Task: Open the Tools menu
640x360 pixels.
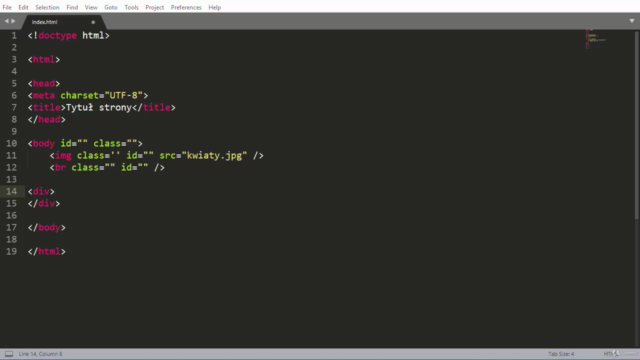Action: (x=131, y=7)
